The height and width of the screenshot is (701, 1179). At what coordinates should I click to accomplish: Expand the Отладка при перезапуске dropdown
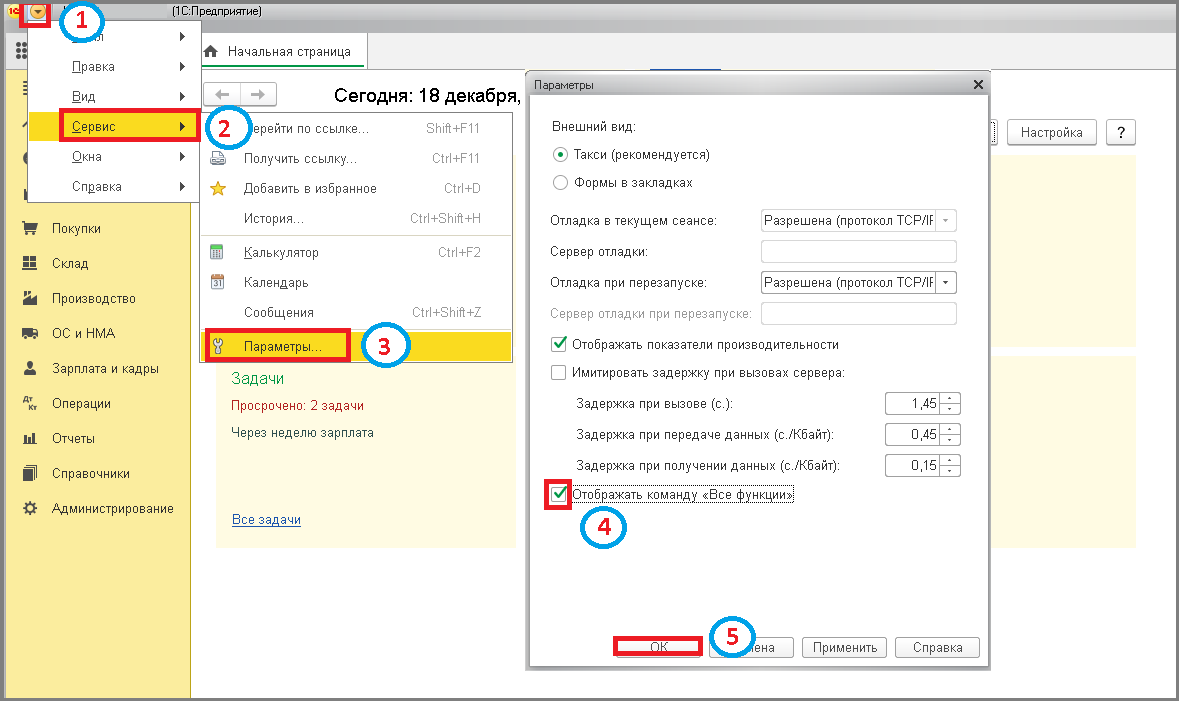pyautogui.click(x=946, y=282)
